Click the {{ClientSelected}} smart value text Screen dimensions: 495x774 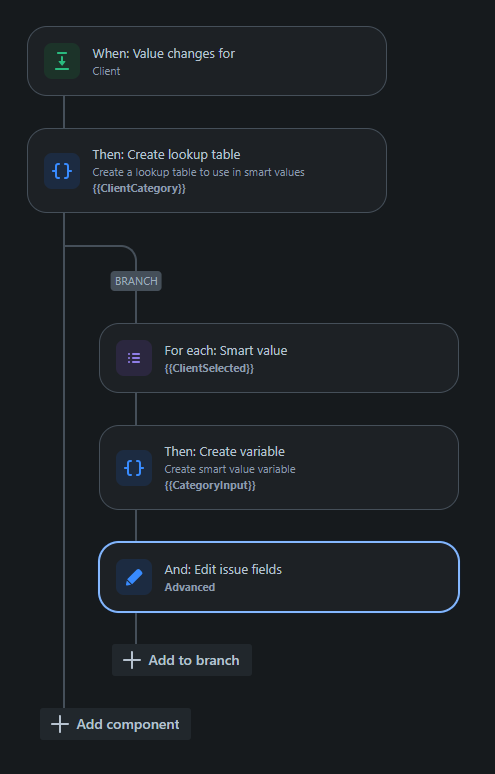209,368
